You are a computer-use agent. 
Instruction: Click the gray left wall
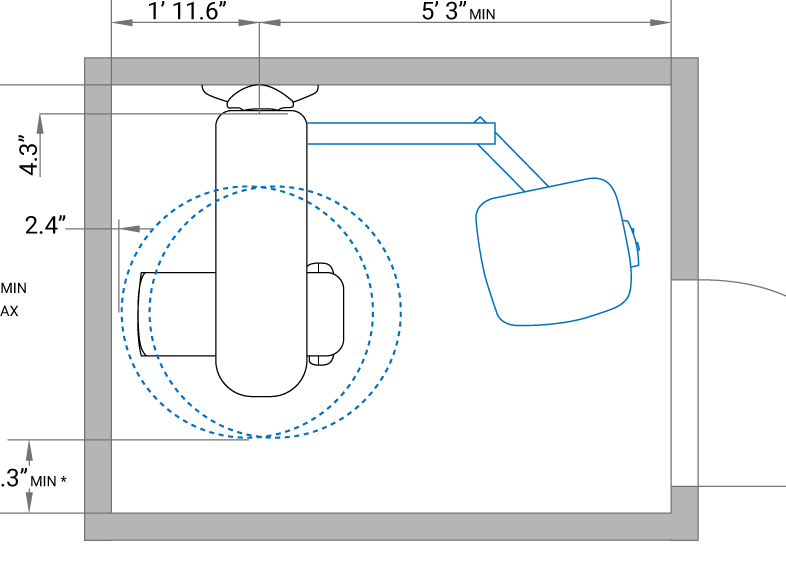click(97, 300)
